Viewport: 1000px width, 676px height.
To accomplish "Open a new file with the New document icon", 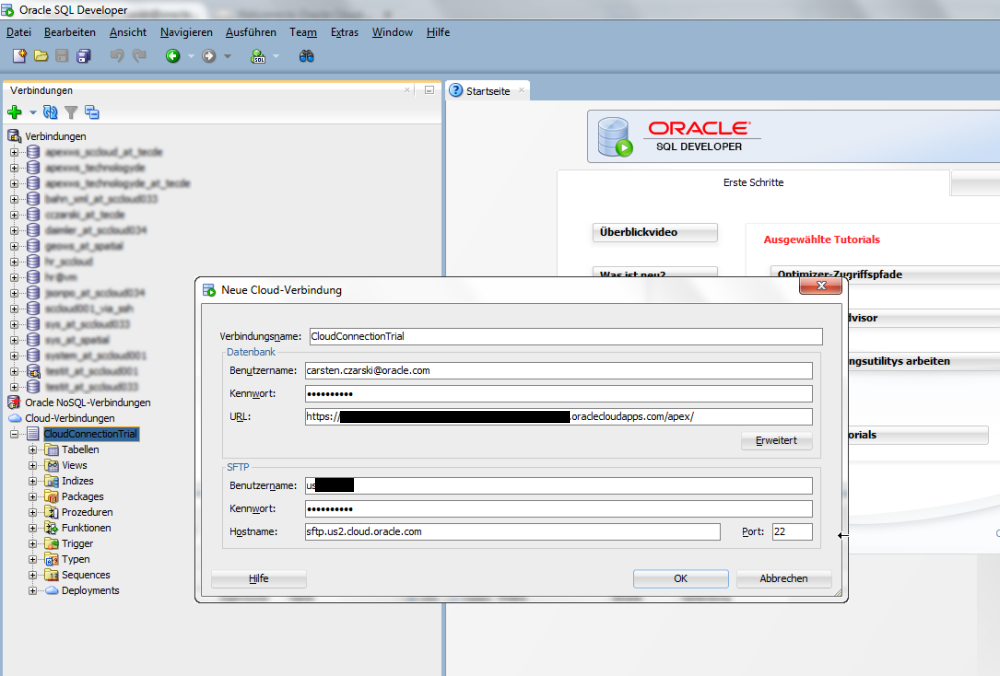I will (18, 56).
